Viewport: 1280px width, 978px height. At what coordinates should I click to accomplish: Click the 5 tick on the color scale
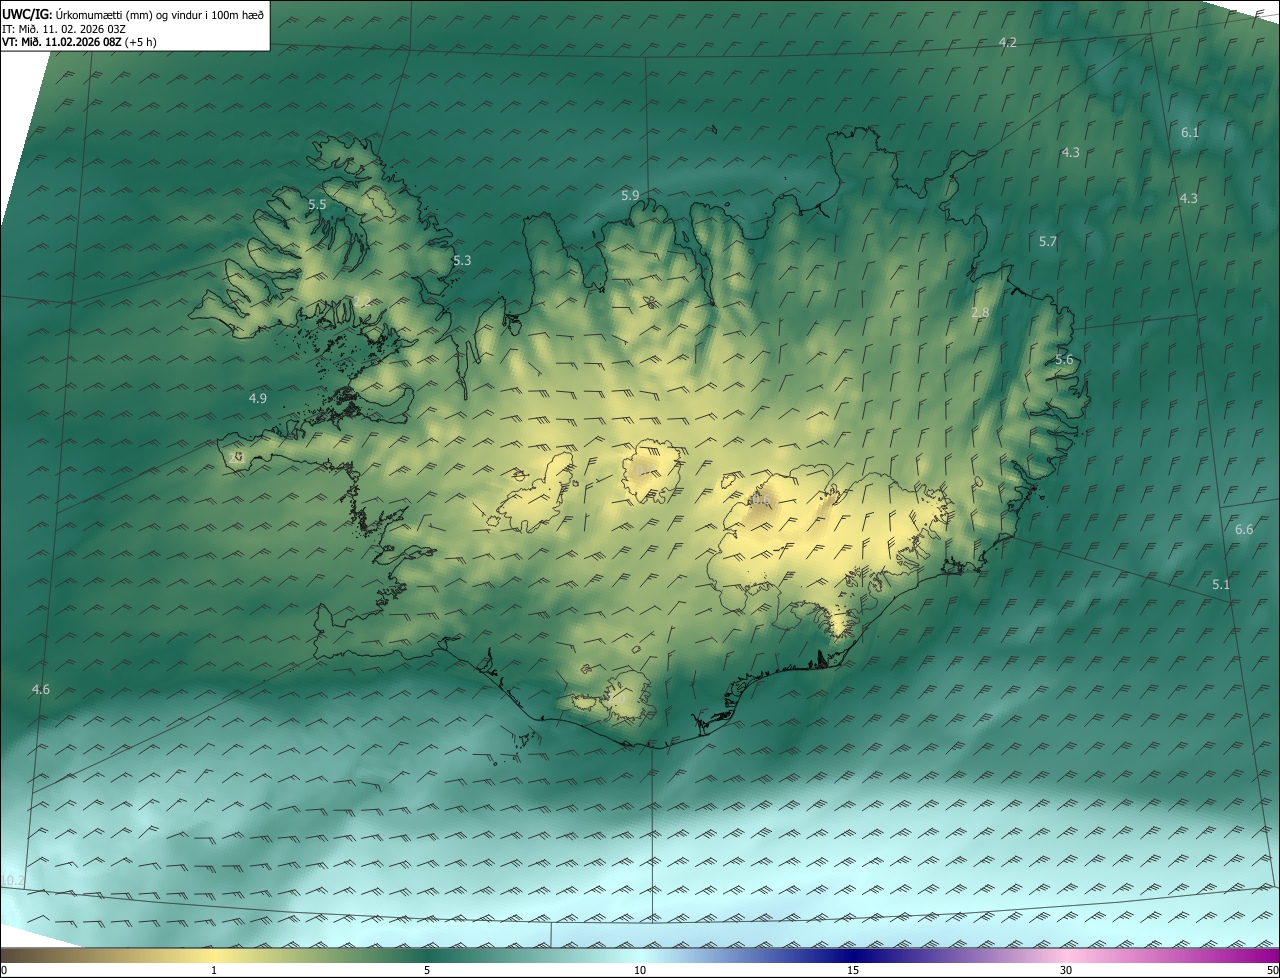click(x=427, y=970)
